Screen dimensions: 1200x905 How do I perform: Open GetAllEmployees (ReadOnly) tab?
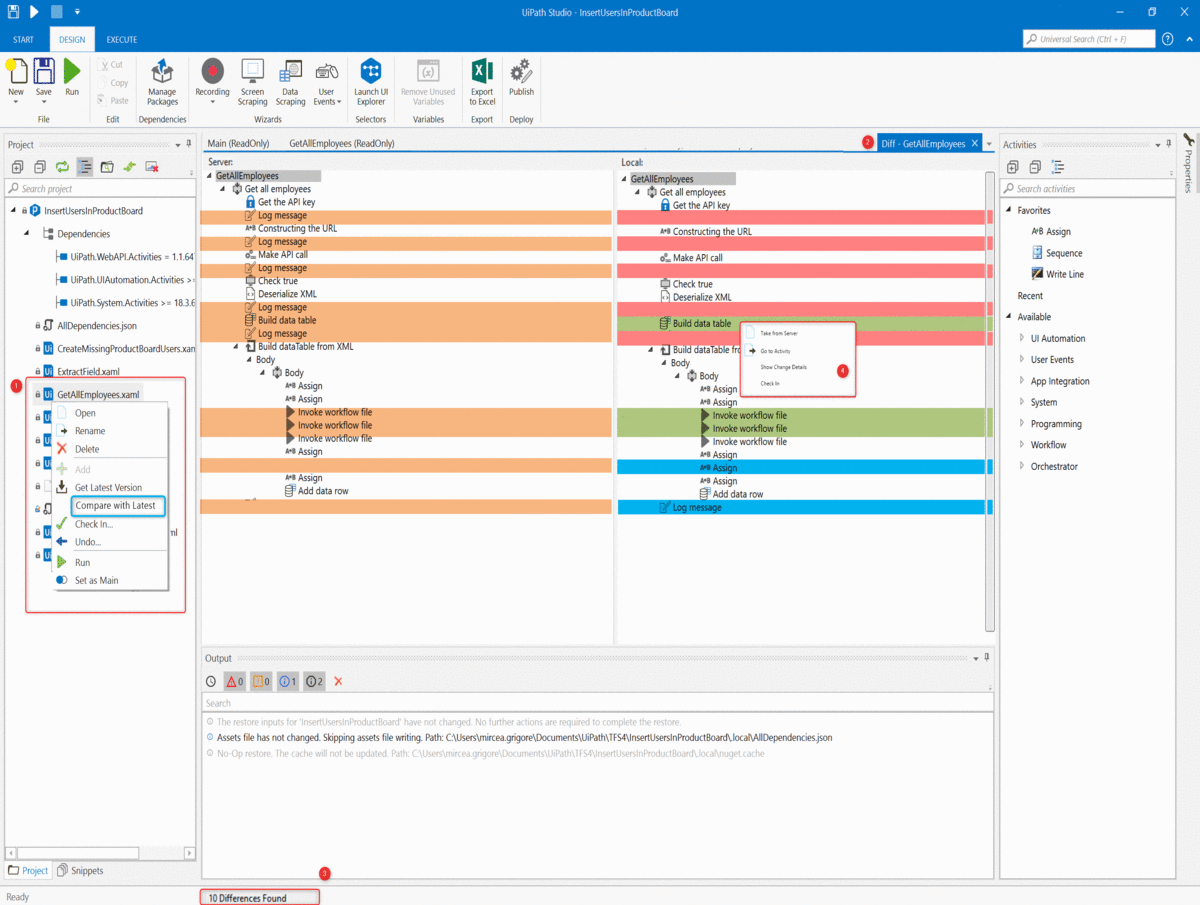point(342,143)
